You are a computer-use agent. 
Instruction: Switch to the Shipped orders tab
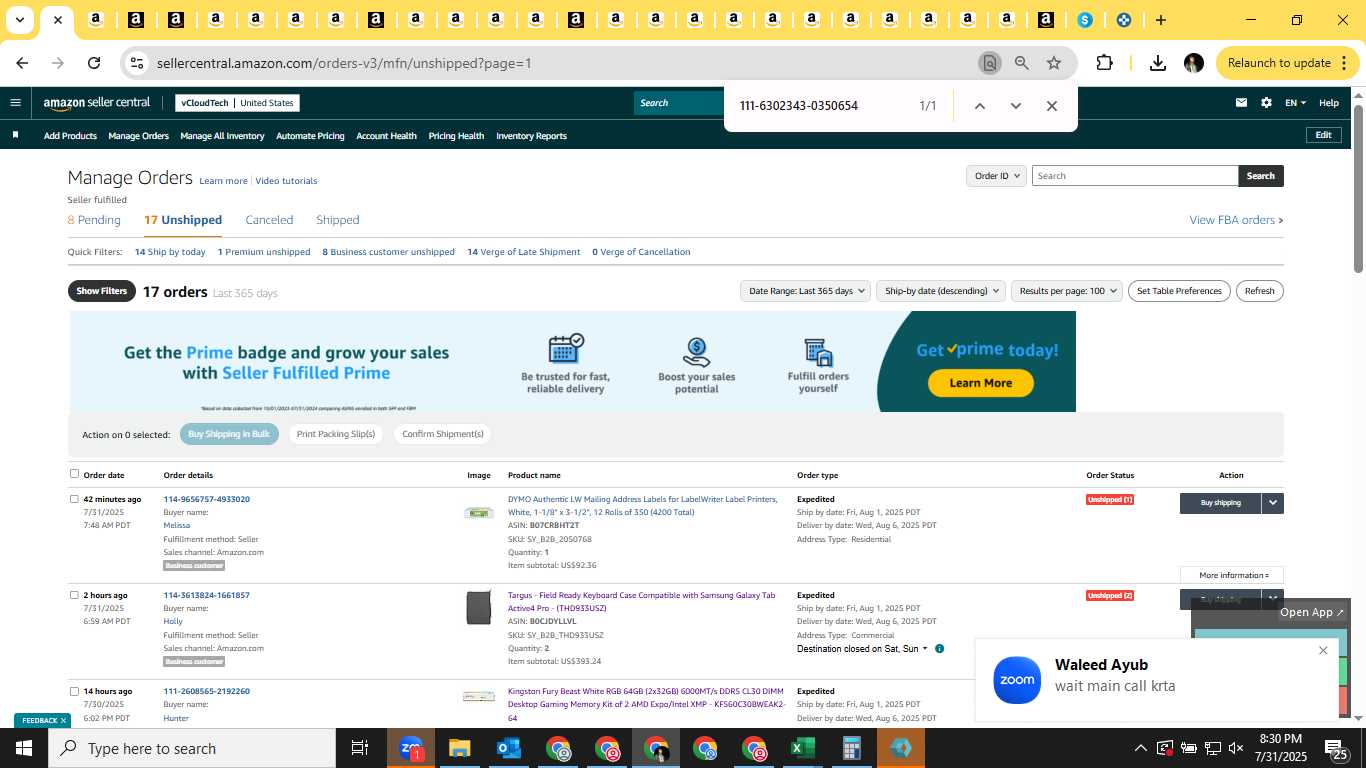coord(338,220)
